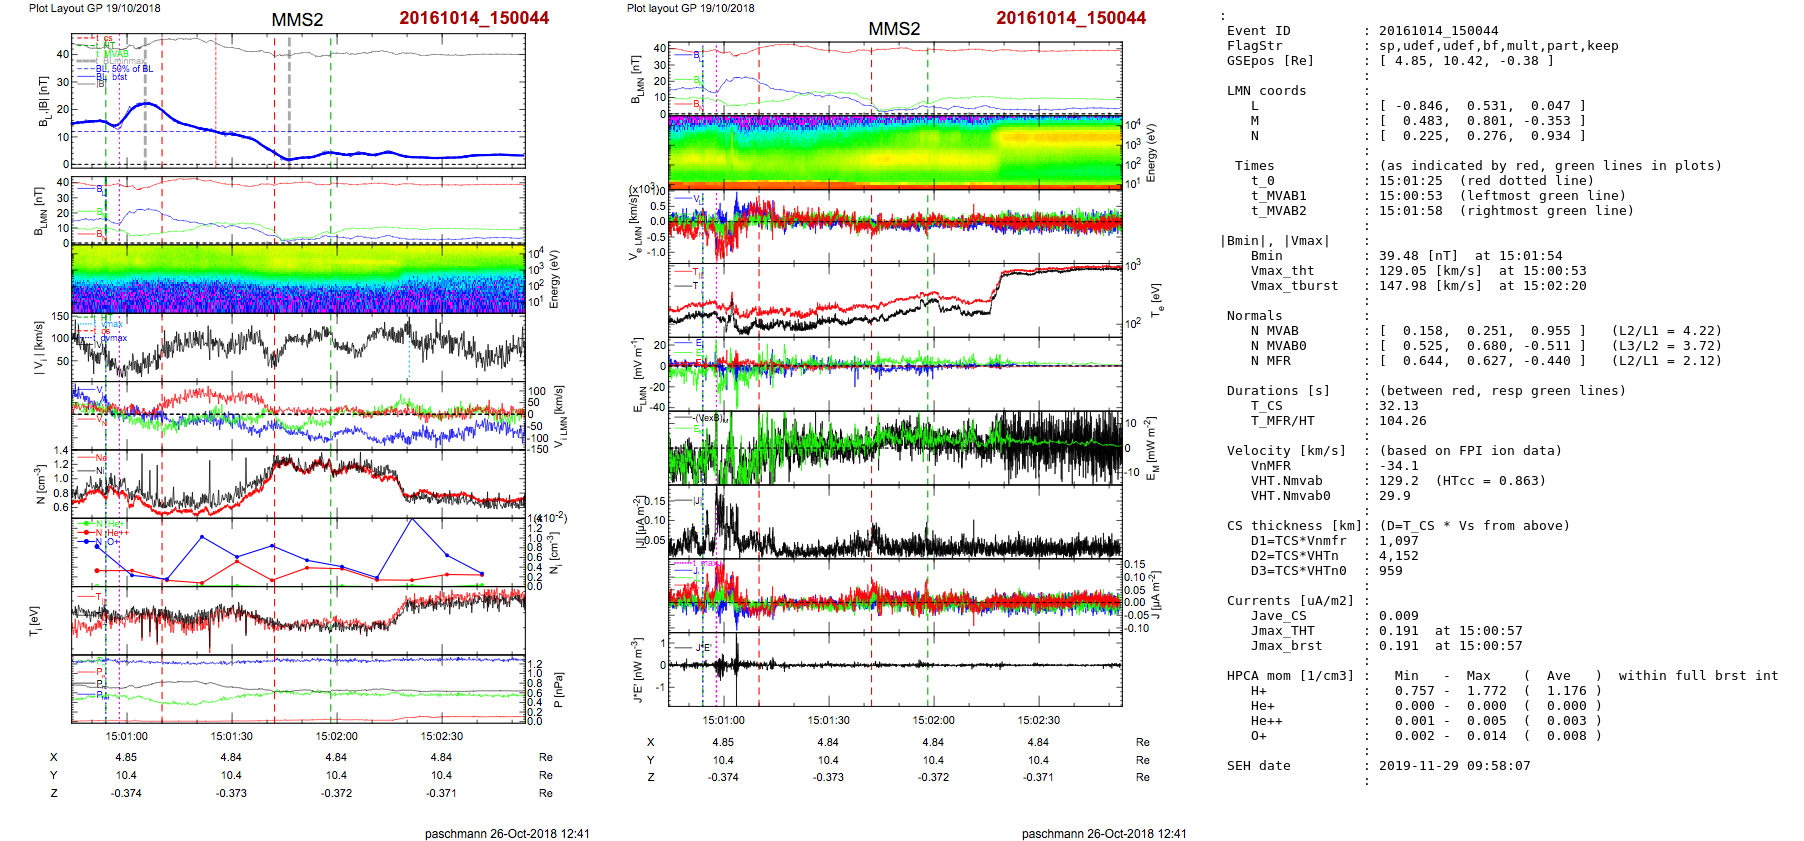Select the electron energy spectrogram in right plot
The width and height of the screenshot is (1804, 841).
click(x=895, y=151)
